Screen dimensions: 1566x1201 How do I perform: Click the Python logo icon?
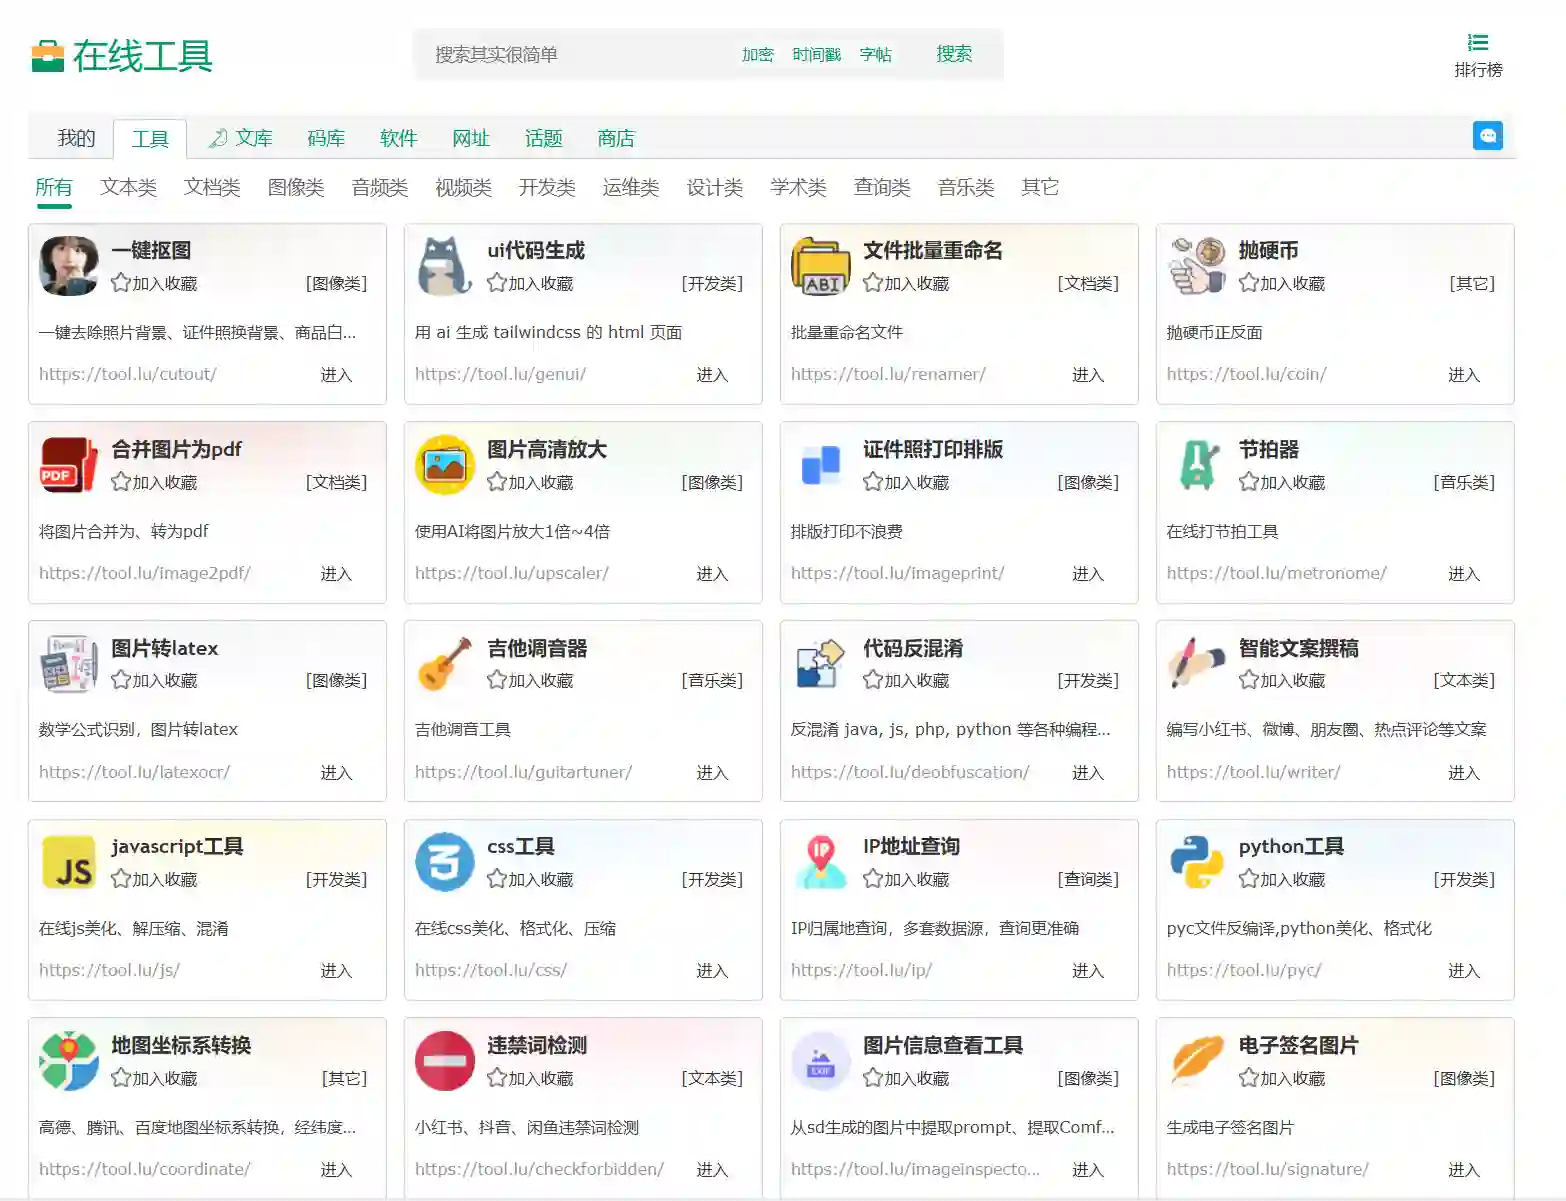click(1196, 862)
